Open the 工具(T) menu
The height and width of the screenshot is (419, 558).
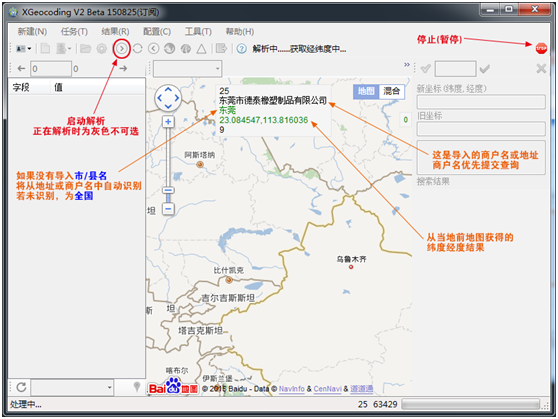(x=198, y=32)
